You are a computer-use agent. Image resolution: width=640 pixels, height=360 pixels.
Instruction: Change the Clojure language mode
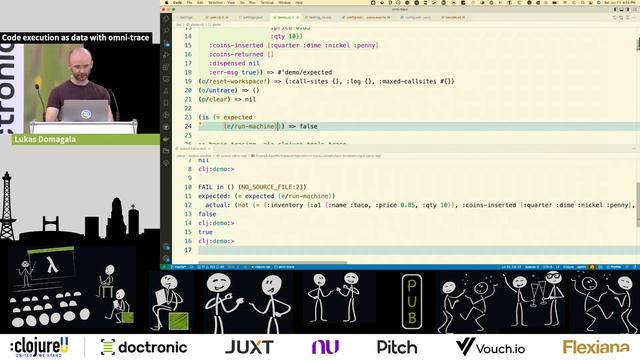coord(569,267)
